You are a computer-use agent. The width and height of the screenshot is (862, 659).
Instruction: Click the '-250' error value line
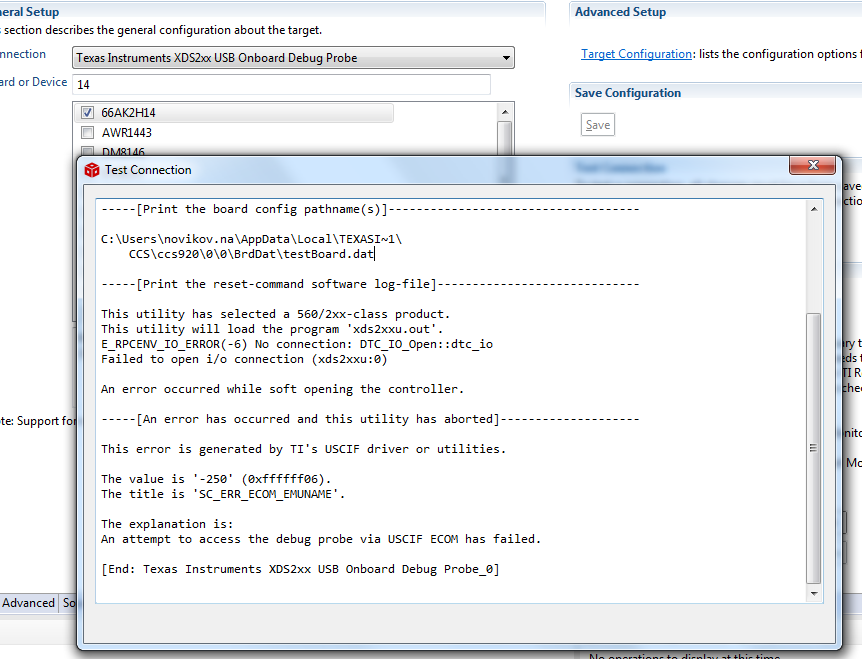point(216,479)
